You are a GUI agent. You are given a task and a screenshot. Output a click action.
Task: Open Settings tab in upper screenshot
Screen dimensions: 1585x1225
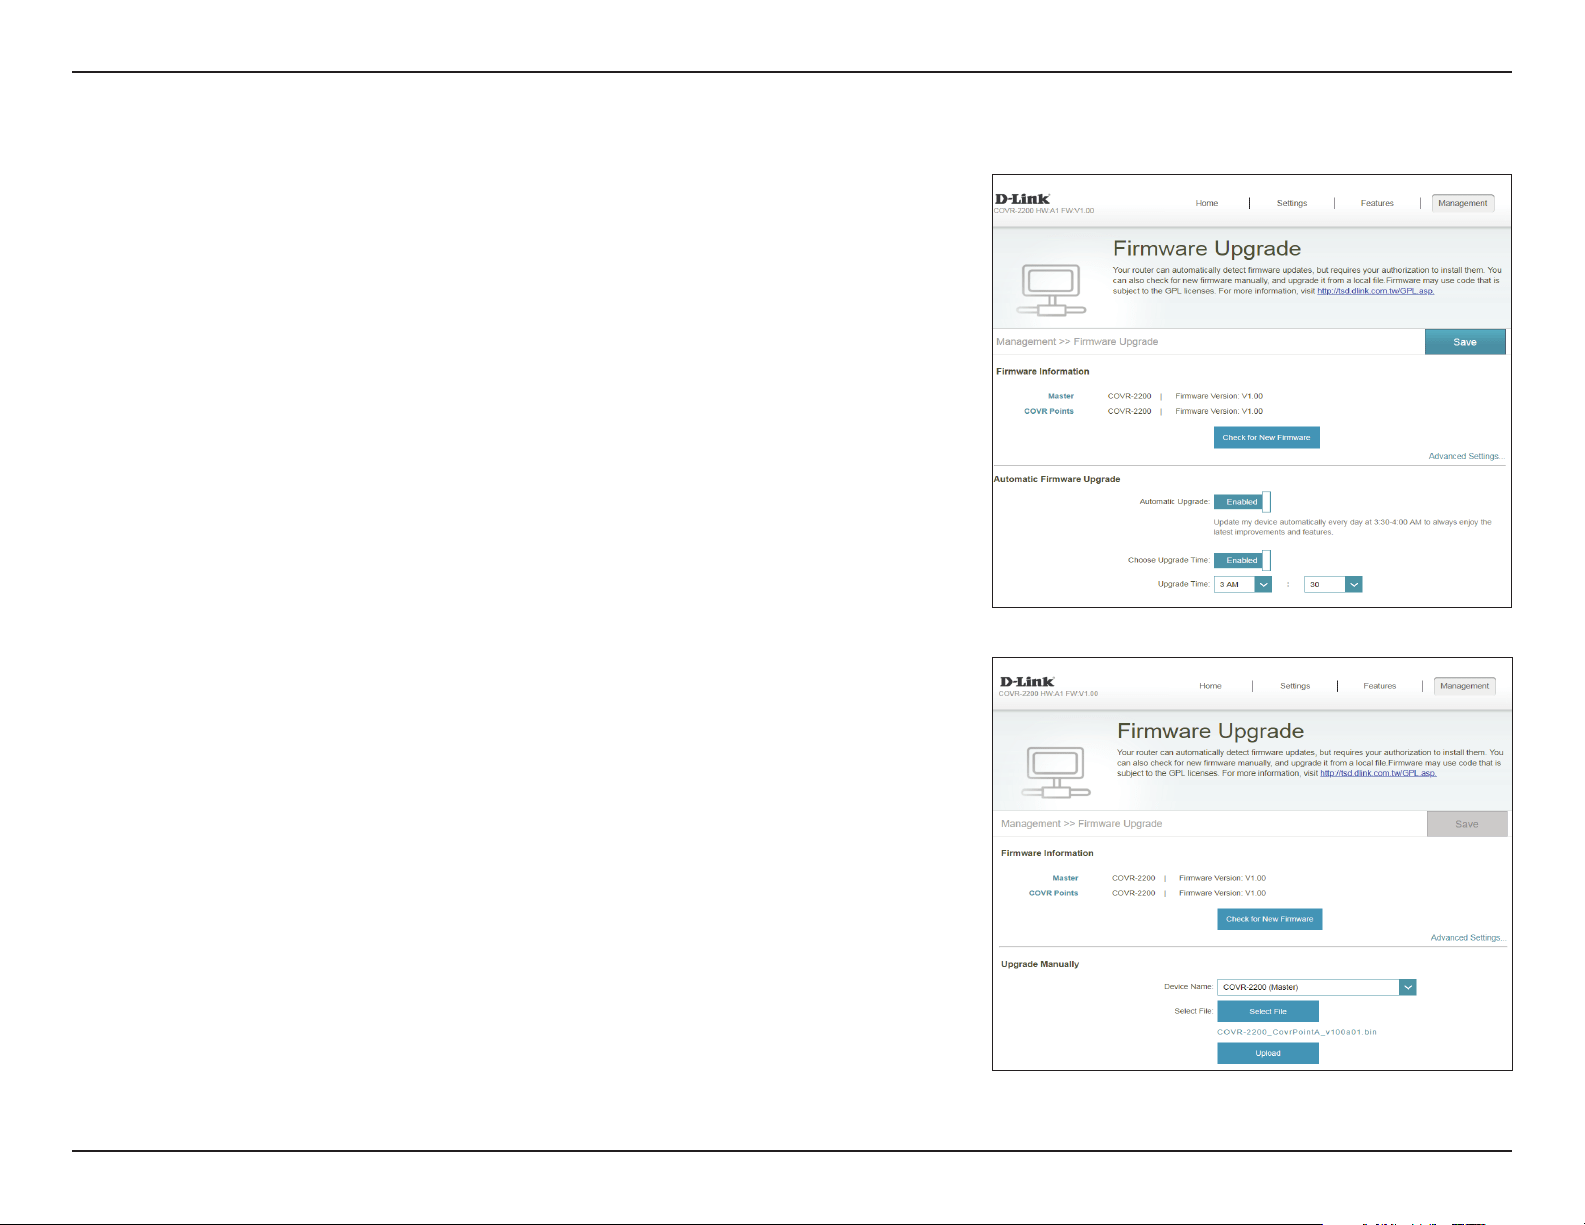tap(1292, 203)
